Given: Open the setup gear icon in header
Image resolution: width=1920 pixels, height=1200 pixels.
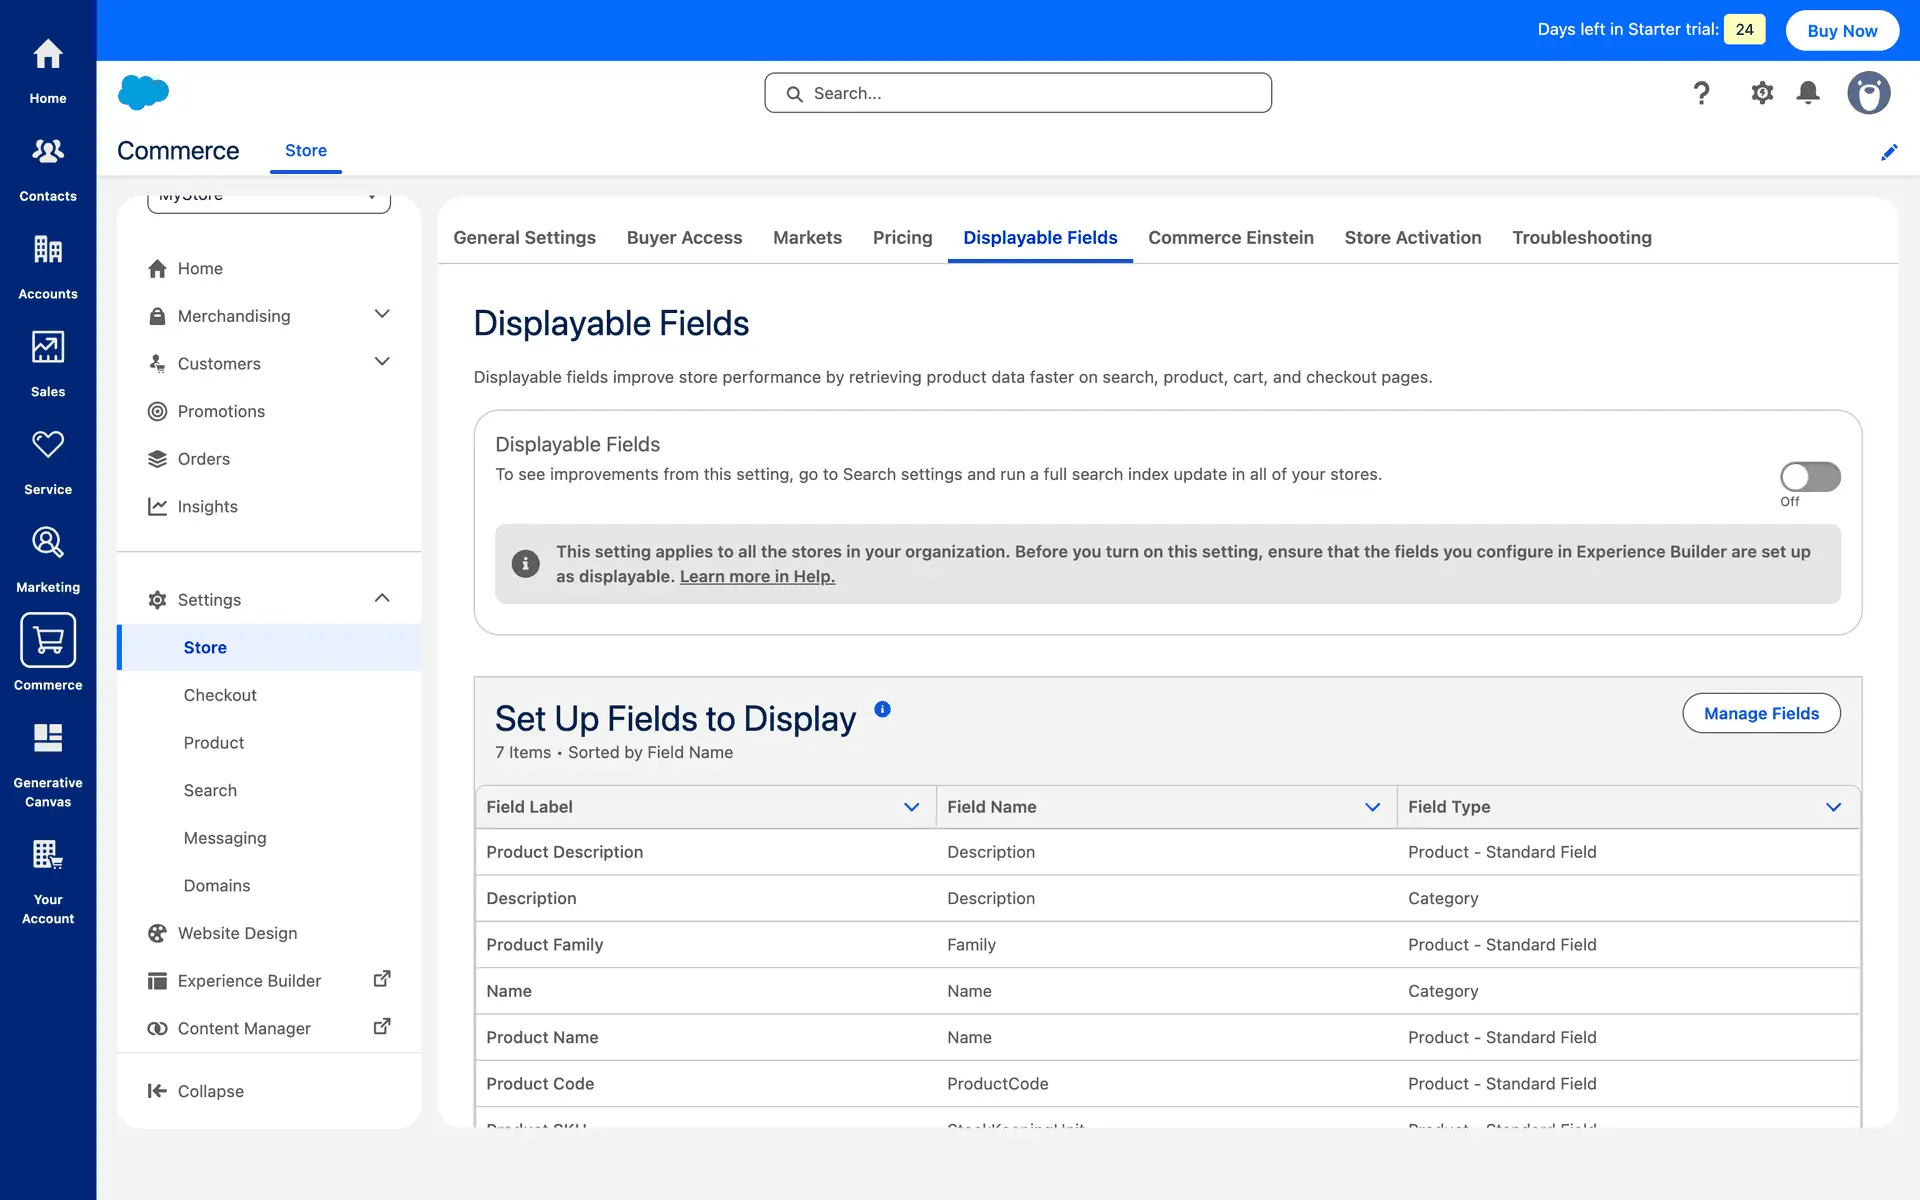Looking at the screenshot, I should click(x=1762, y=93).
